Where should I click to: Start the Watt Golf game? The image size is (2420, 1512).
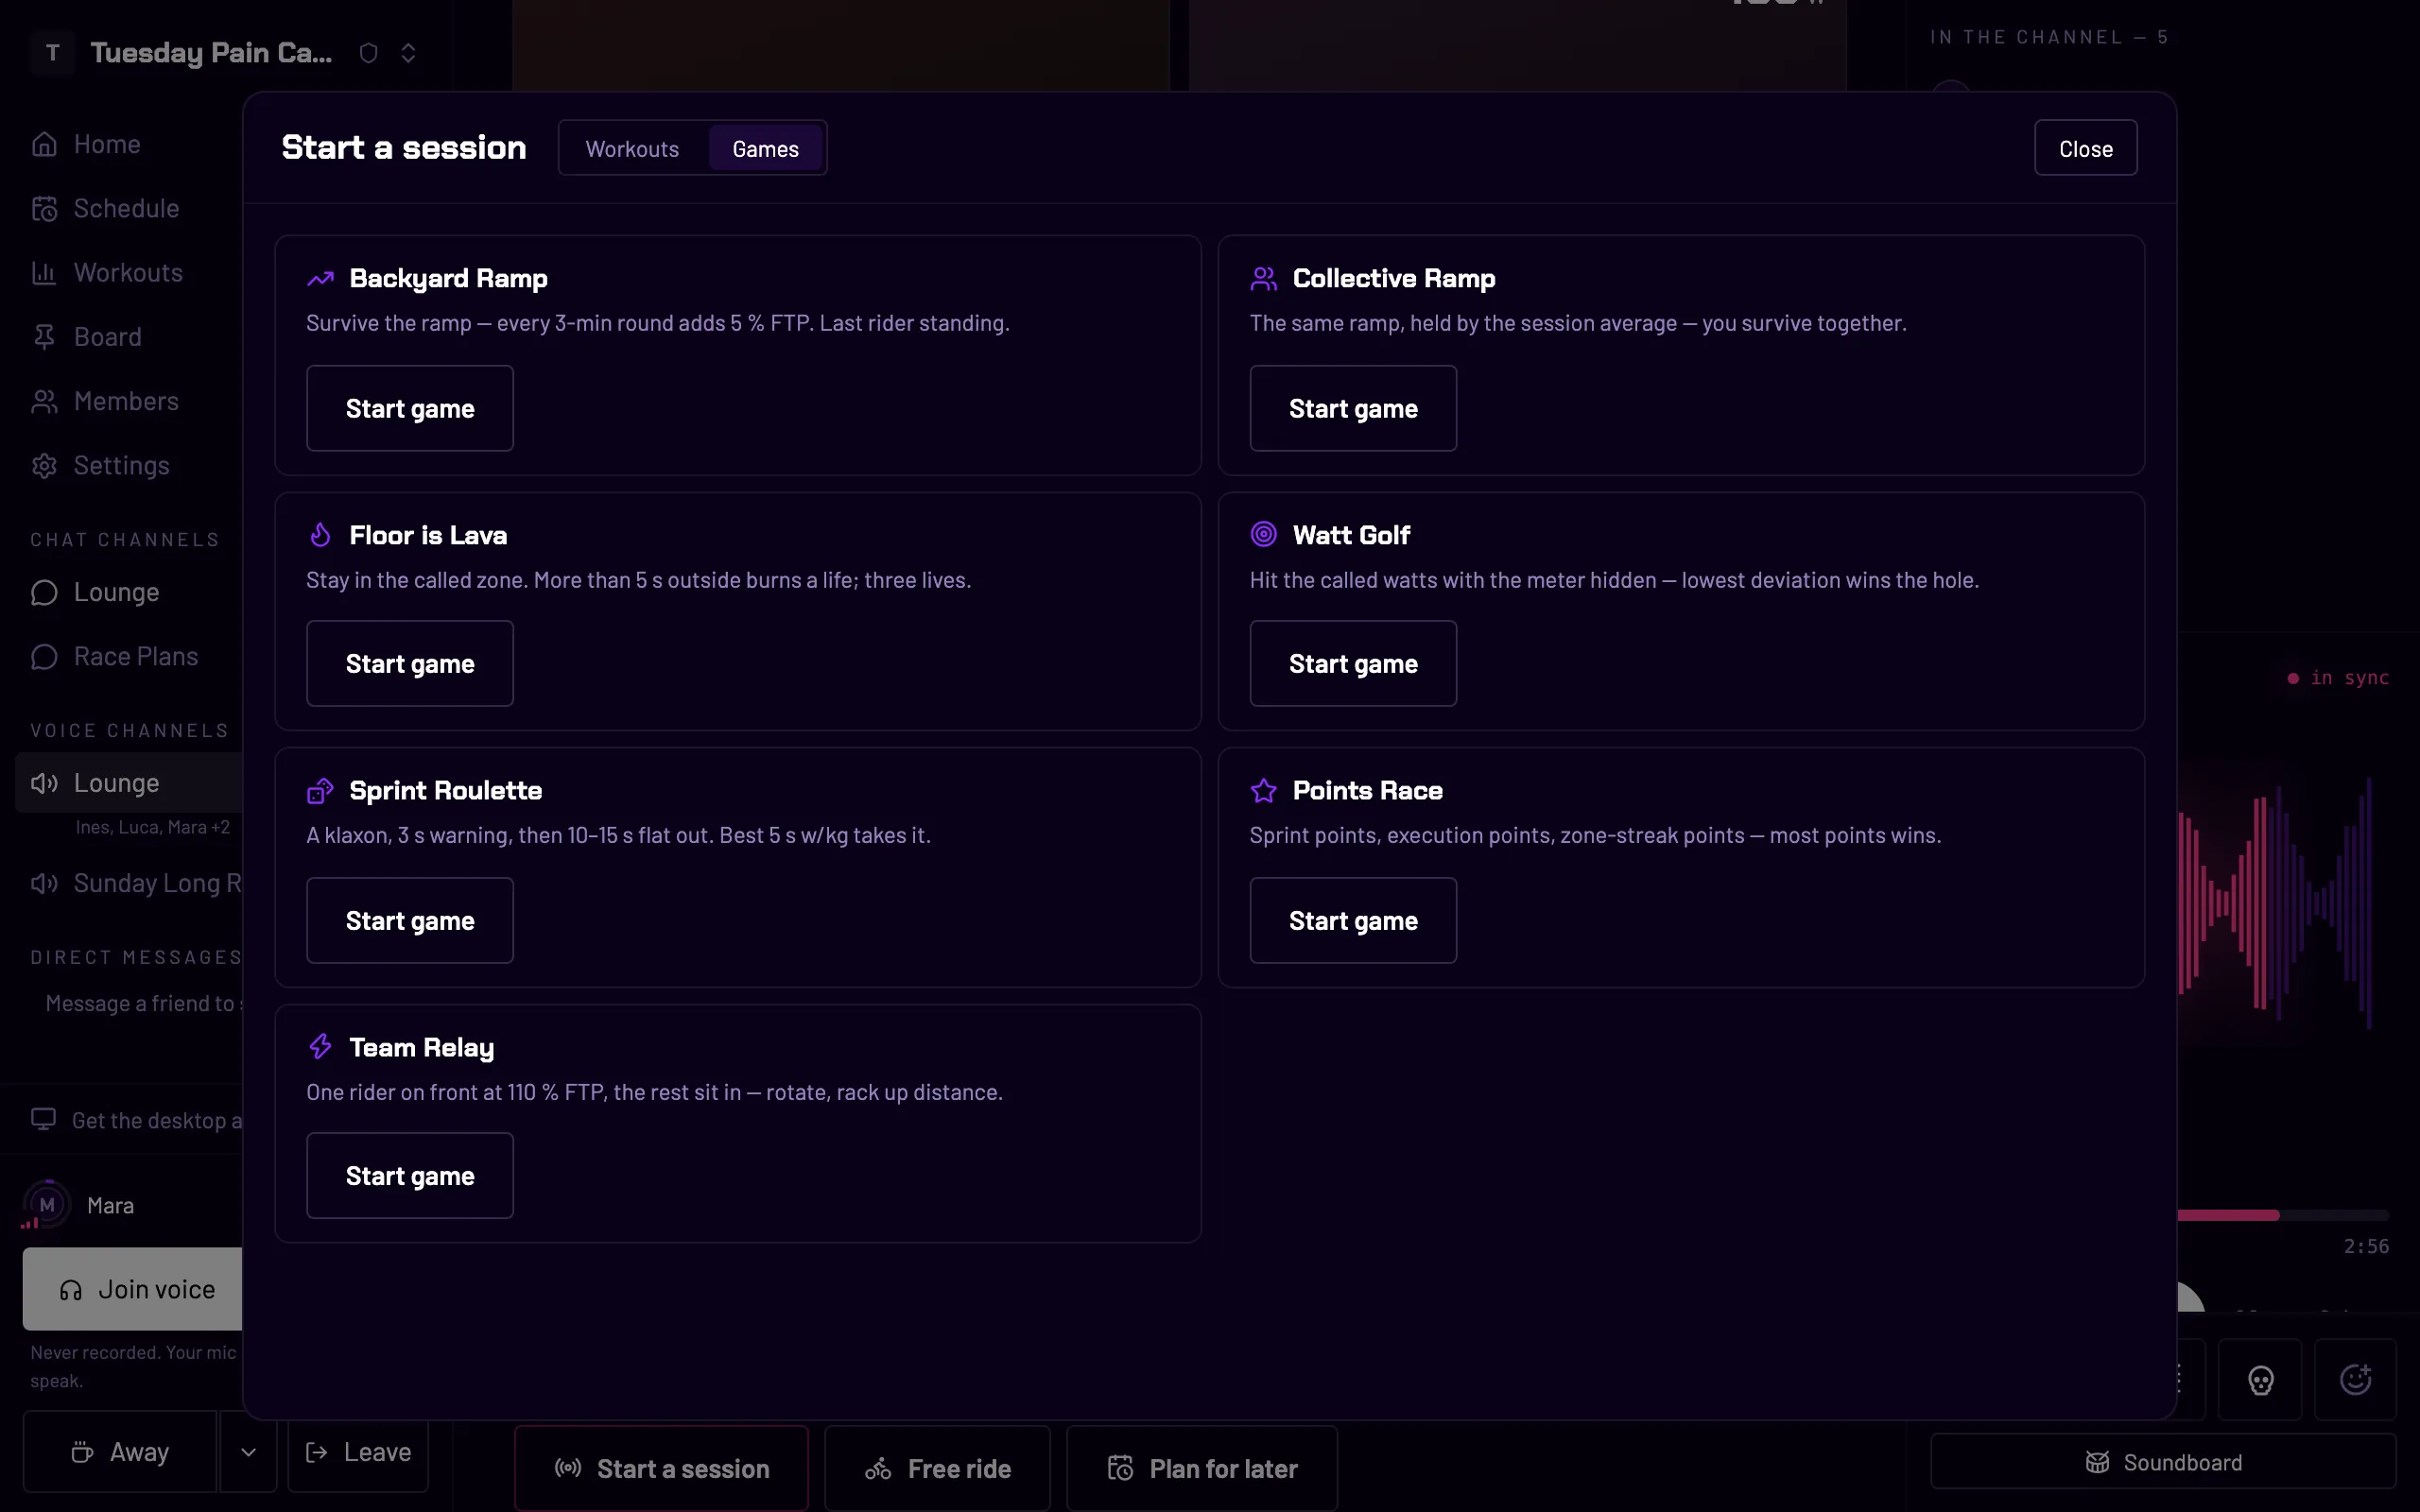coord(1353,664)
